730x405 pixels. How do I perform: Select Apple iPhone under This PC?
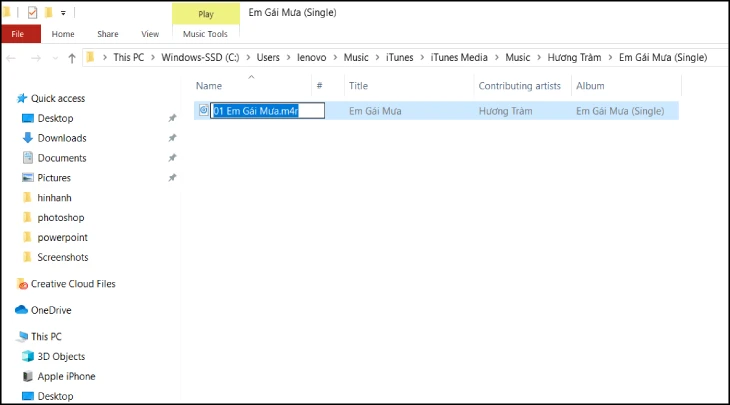pyautogui.click(x=66, y=376)
